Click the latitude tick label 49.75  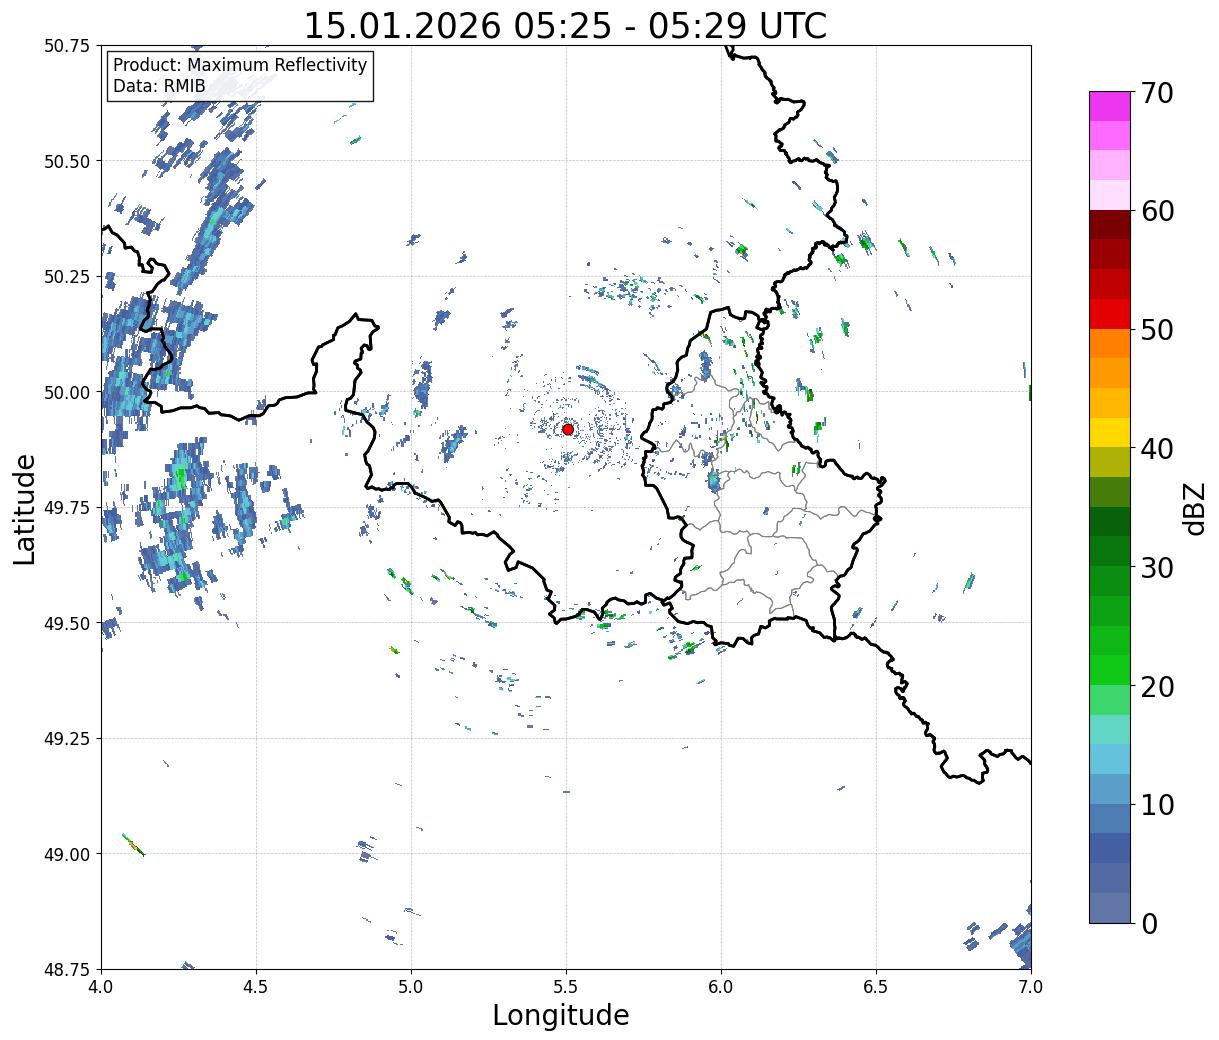click(66, 508)
